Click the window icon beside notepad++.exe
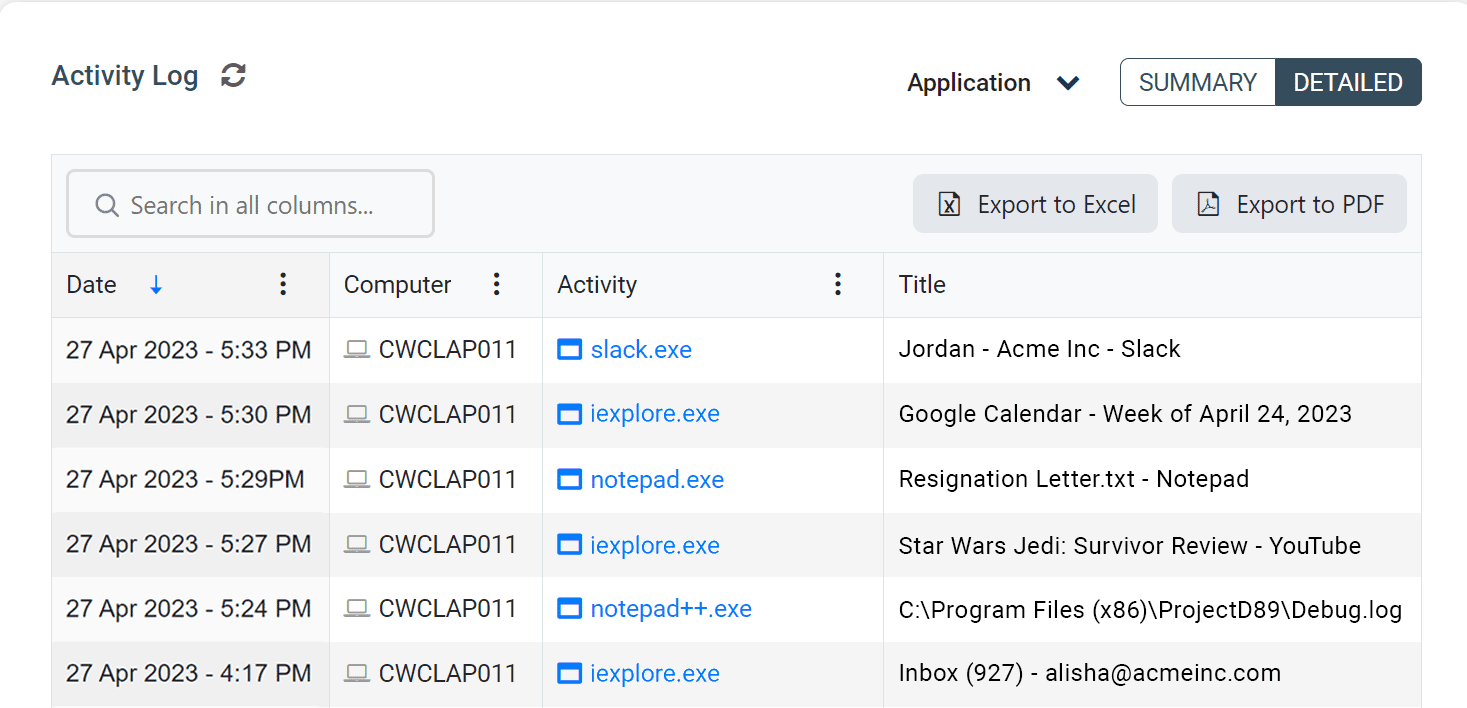This screenshot has width=1467, height=708. [x=569, y=609]
